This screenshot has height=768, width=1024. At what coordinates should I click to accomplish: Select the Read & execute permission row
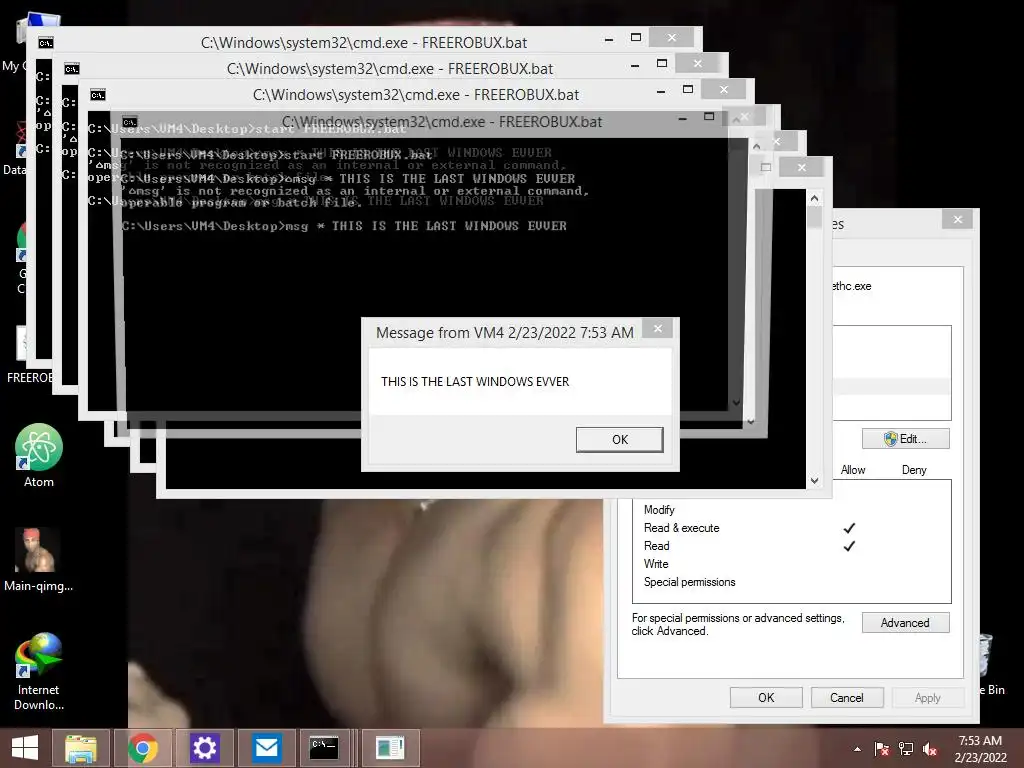pos(792,528)
